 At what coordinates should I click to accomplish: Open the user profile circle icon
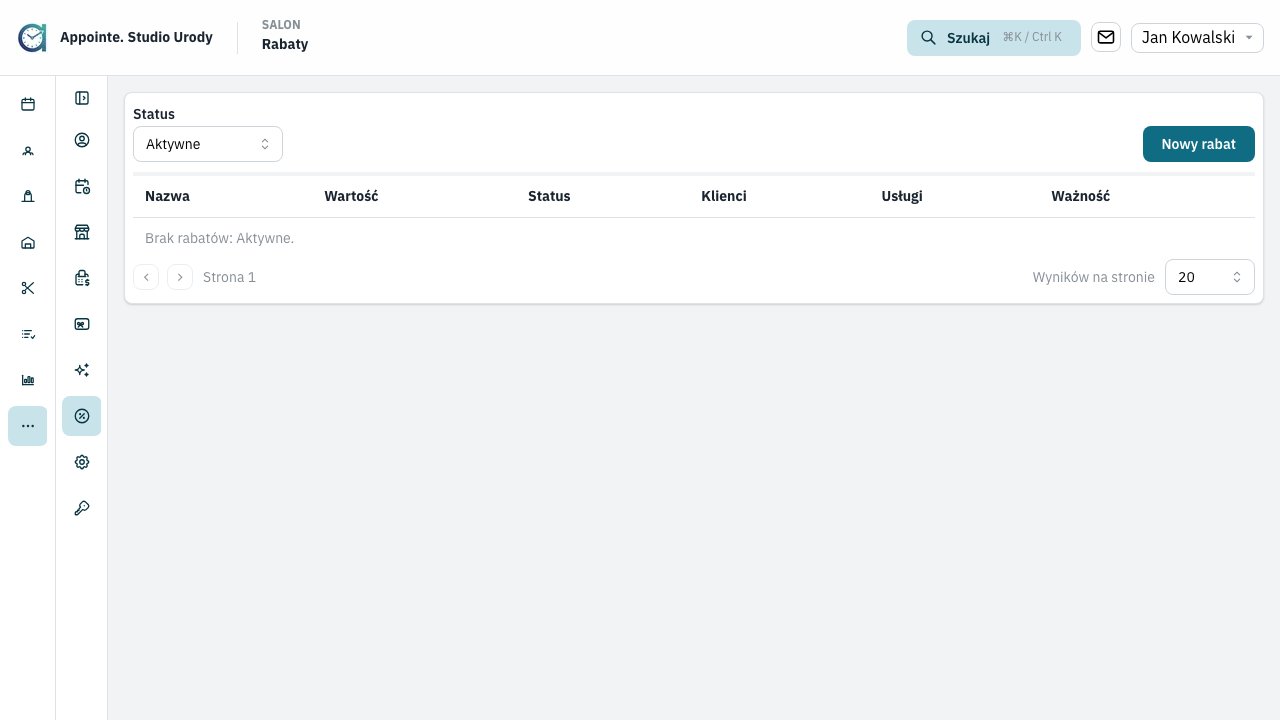[x=82, y=140]
